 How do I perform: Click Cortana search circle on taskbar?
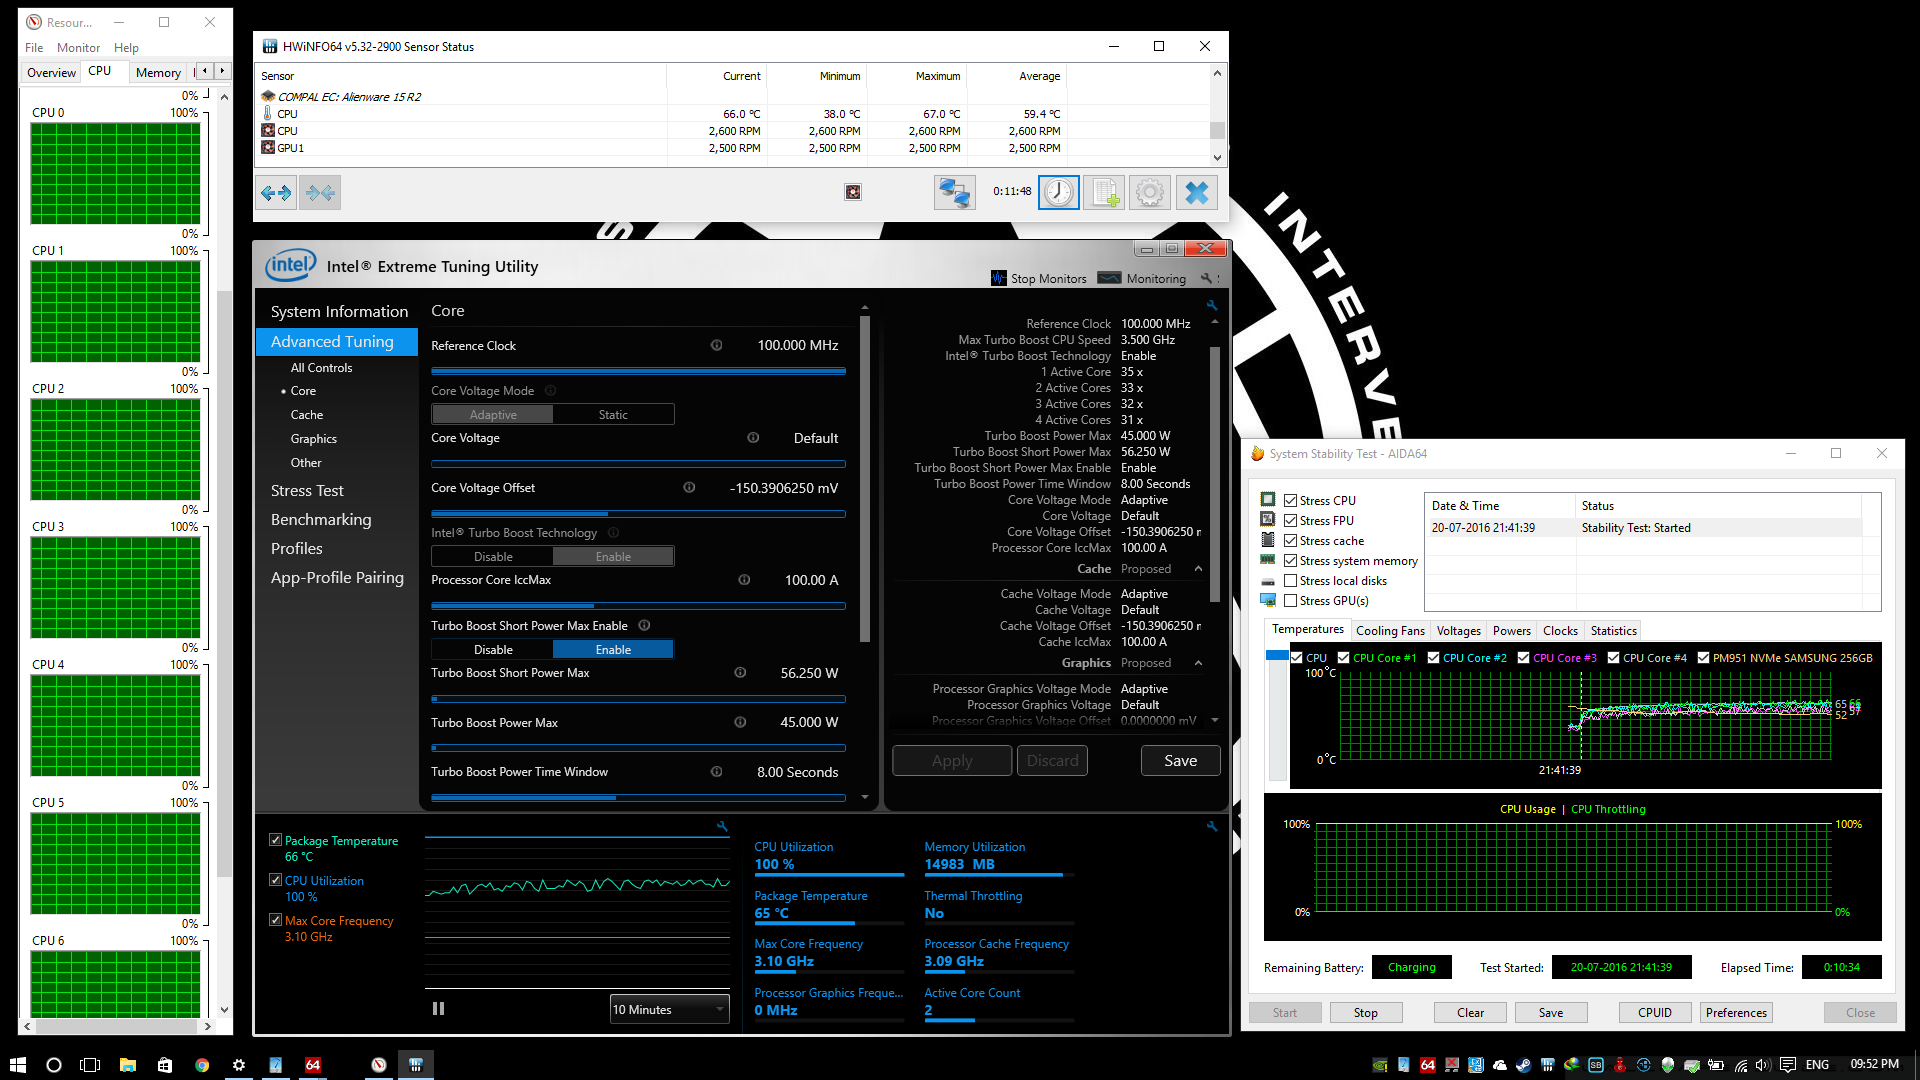point(54,1065)
